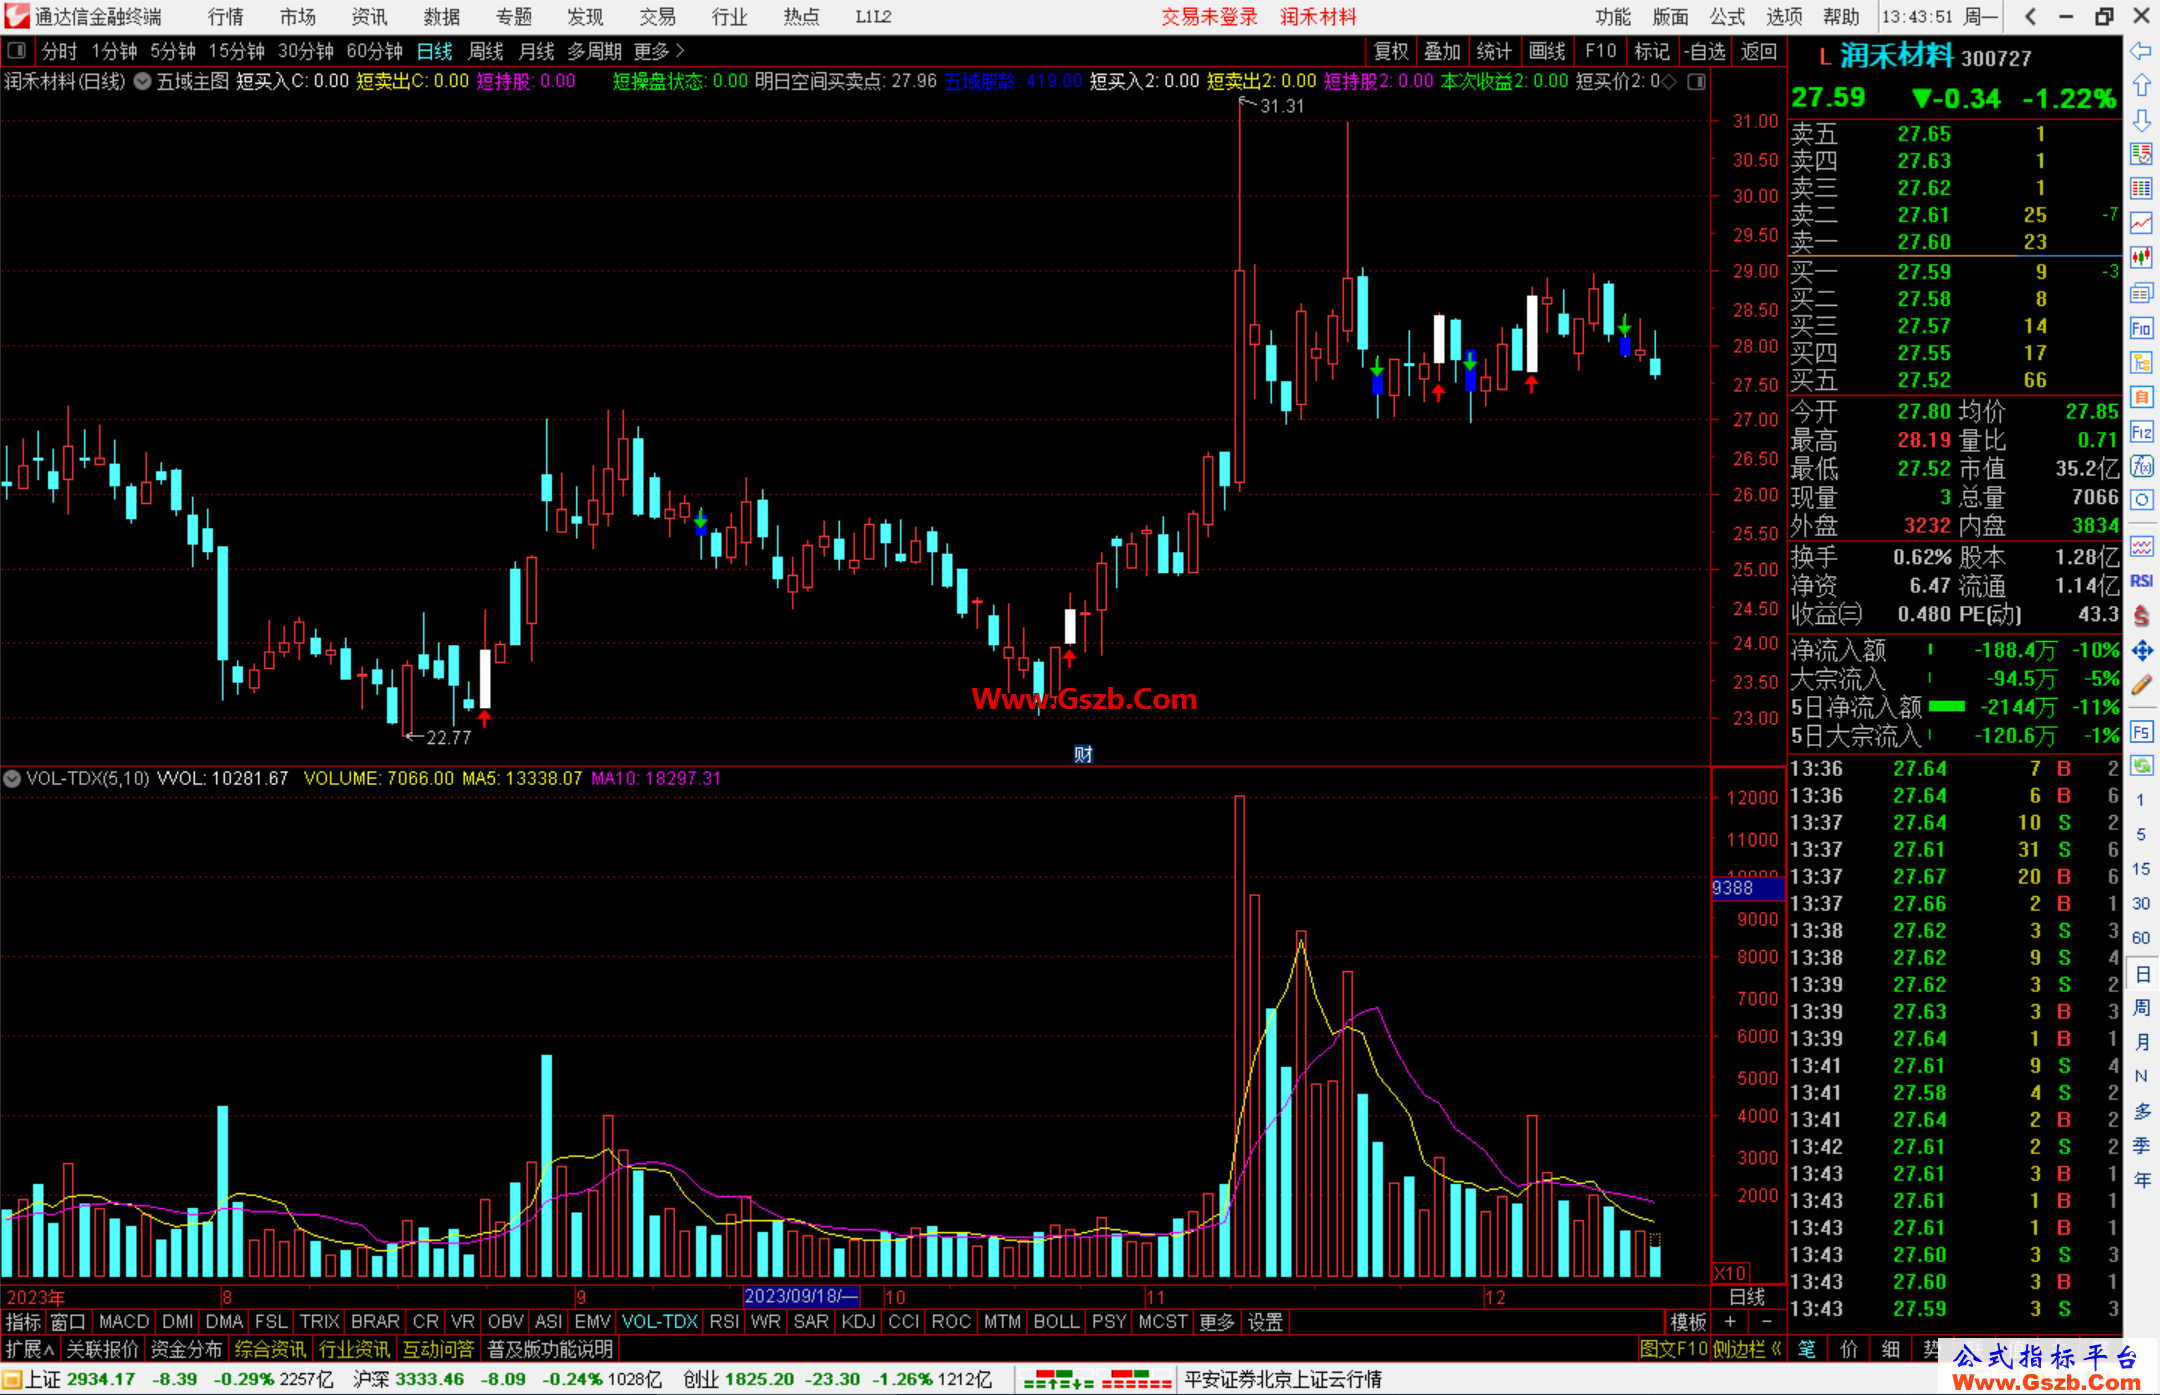Click the 财 marker below the price chart
Viewport: 2160px width, 1395px height.
coord(1083,754)
